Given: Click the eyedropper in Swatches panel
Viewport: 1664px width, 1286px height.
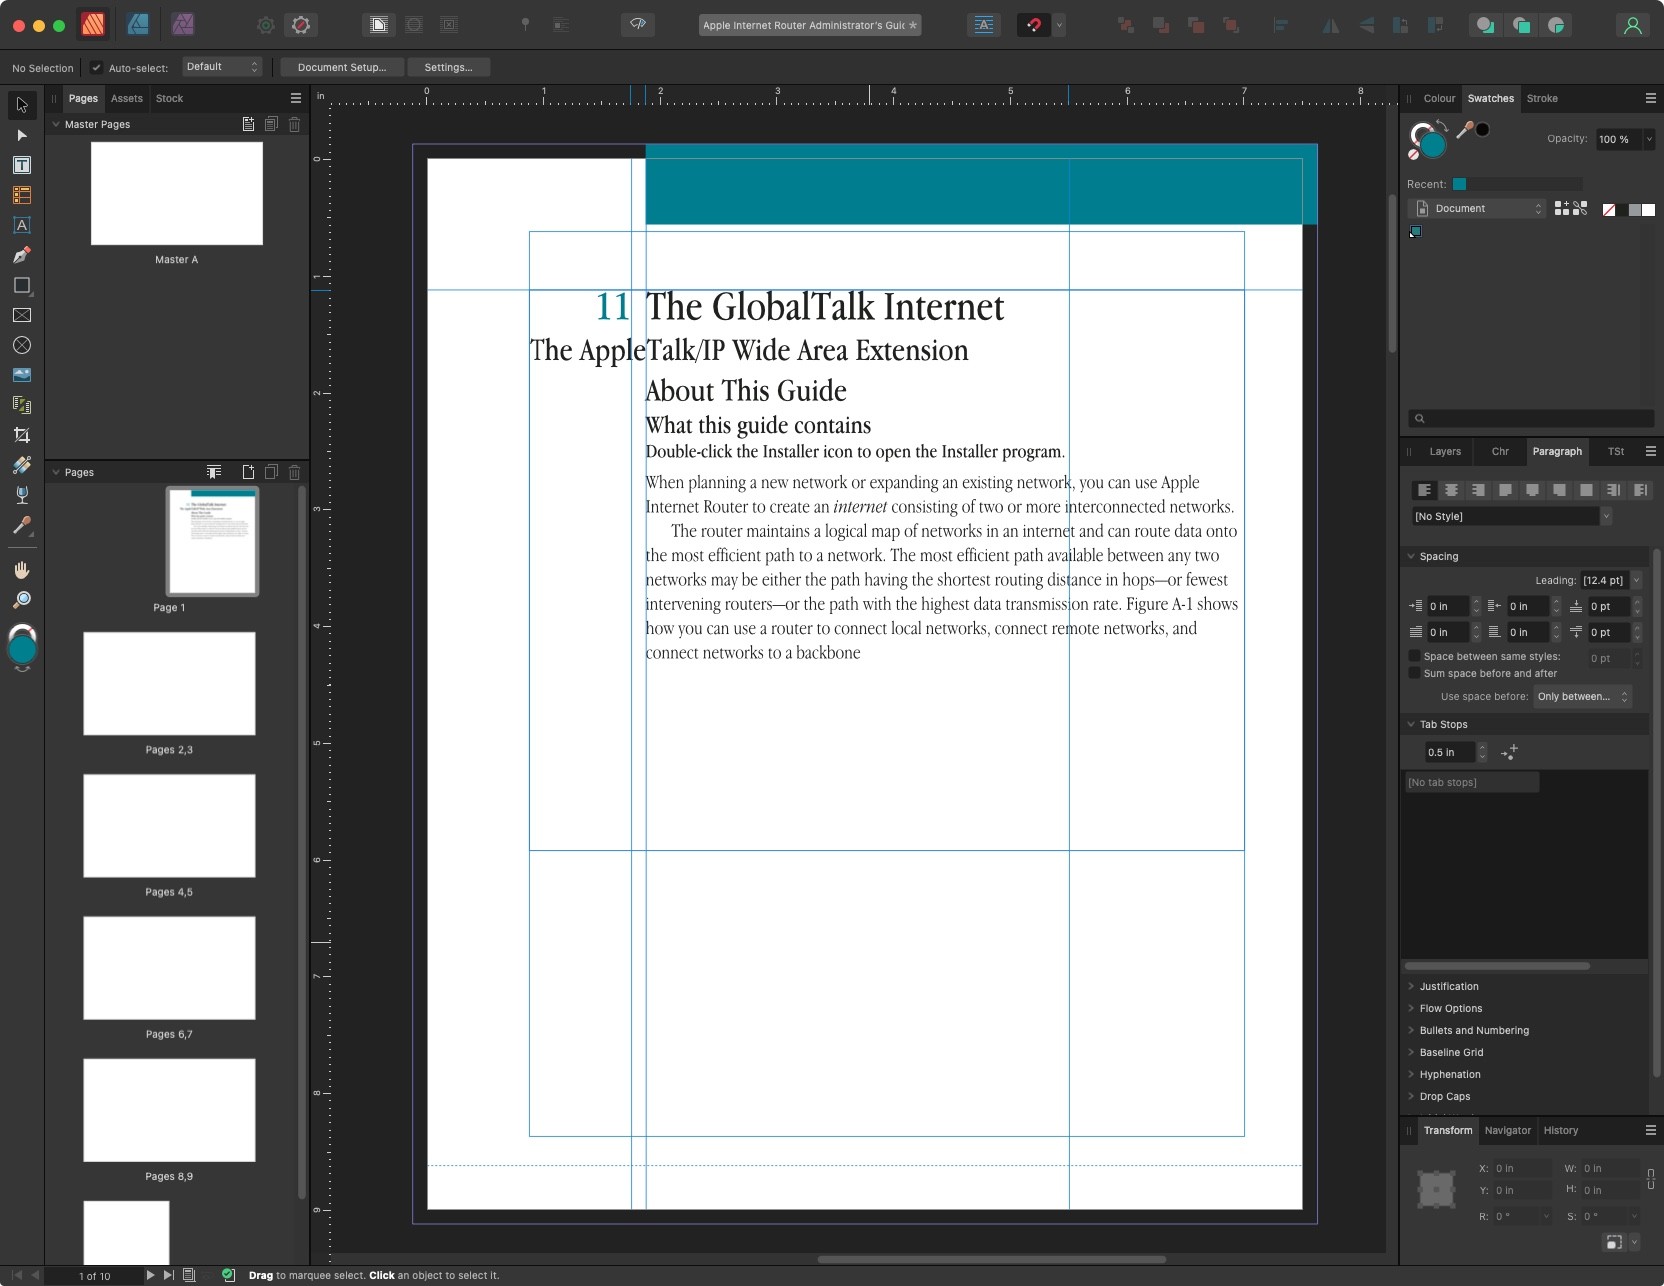Looking at the screenshot, I should coord(1465,130).
